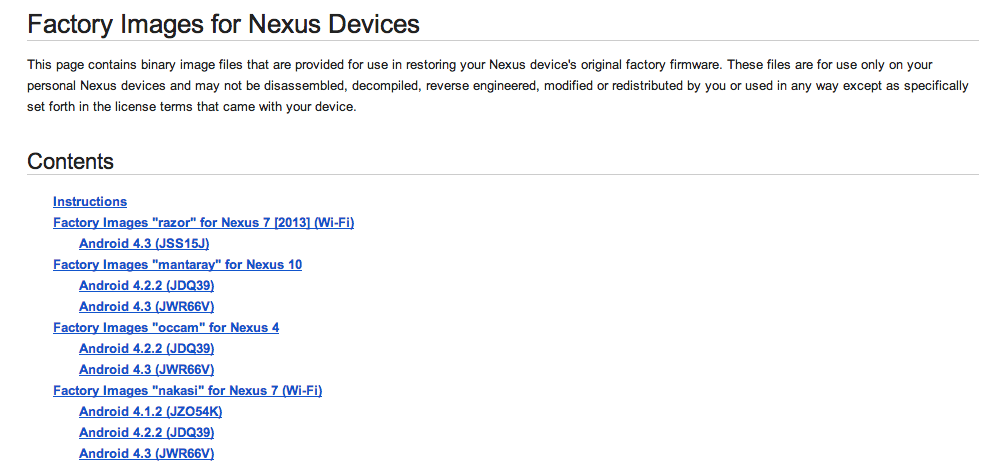
Task: Click the "Factory Images for Nexus Devices" page title
Action: 223,22
